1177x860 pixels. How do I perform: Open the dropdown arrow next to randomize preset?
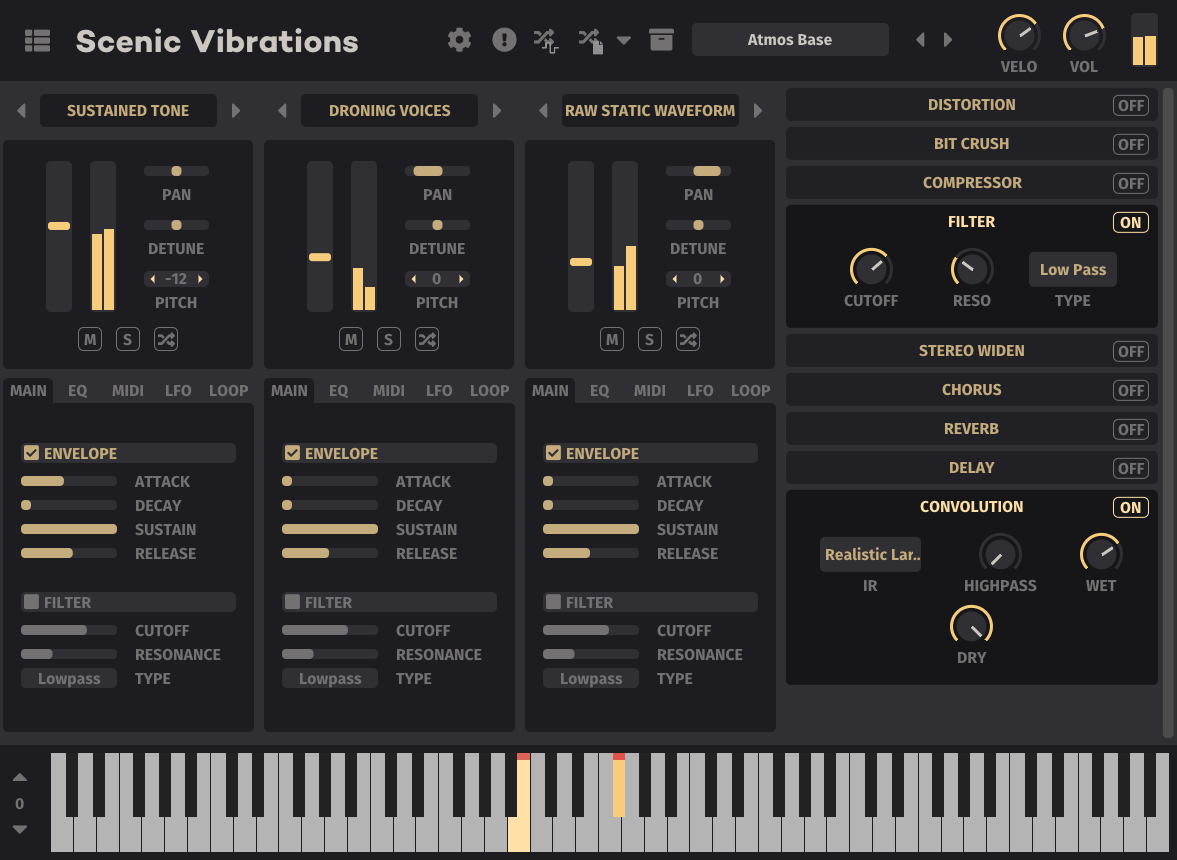pyautogui.click(x=624, y=41)
